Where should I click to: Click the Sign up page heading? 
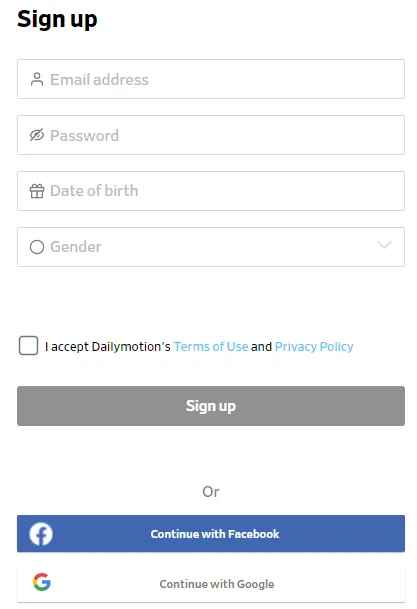[57, 19]
